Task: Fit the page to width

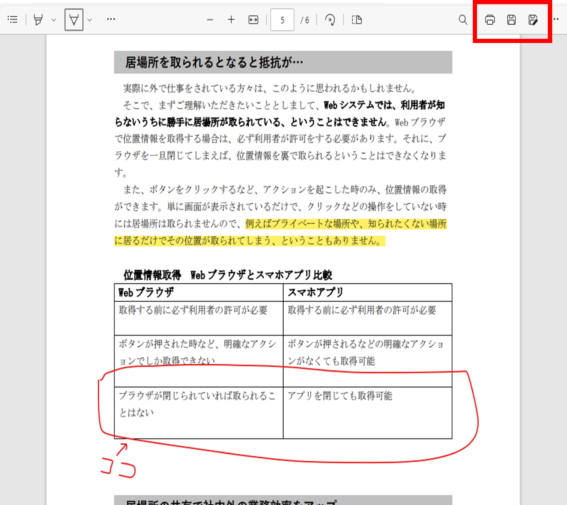Action: click(x=253, y=20)
